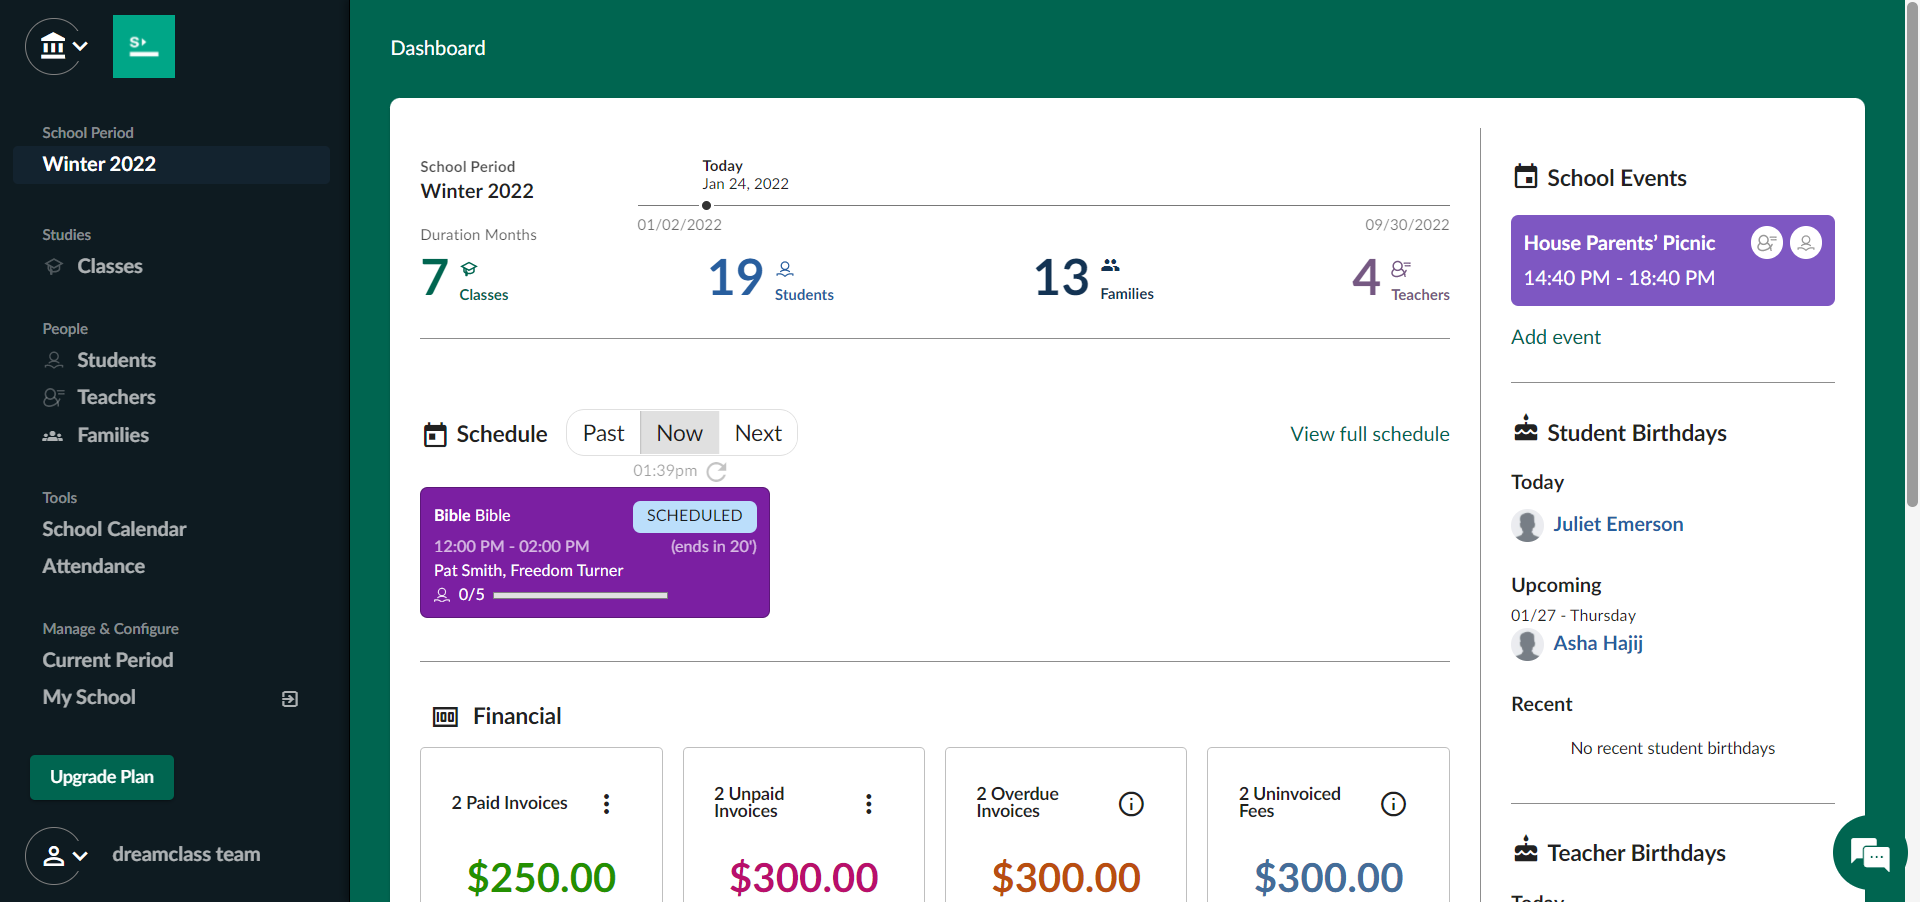Screen dimensions: 1920x902
Task: Open View full schedule link
Action: 1369,434
